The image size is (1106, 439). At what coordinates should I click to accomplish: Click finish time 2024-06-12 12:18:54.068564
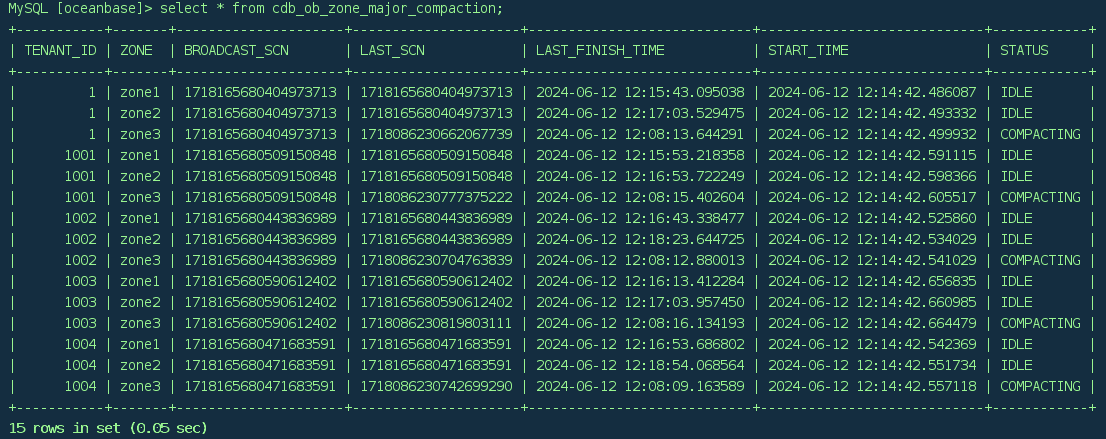point(640,365)
